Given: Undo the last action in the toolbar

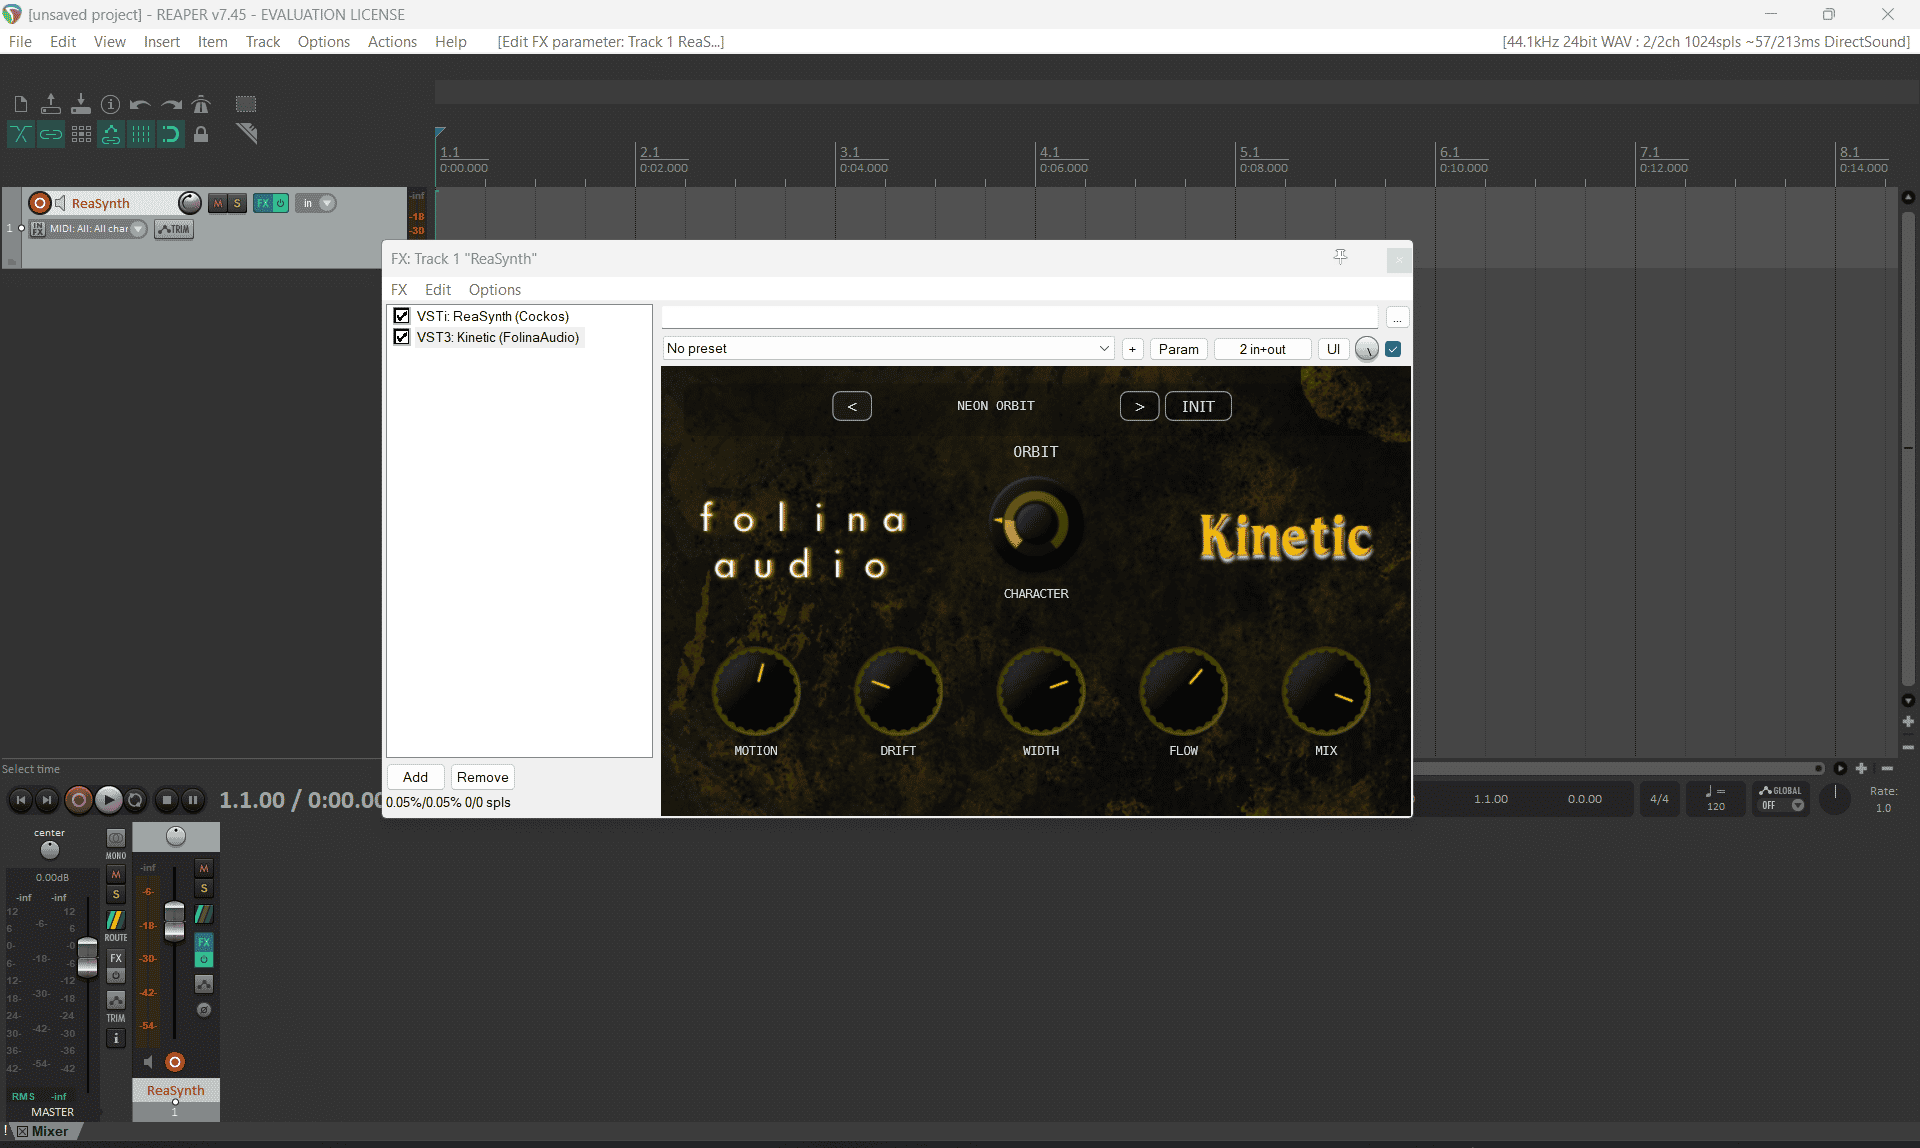Looking at the screenshot, I should (140, 104).
